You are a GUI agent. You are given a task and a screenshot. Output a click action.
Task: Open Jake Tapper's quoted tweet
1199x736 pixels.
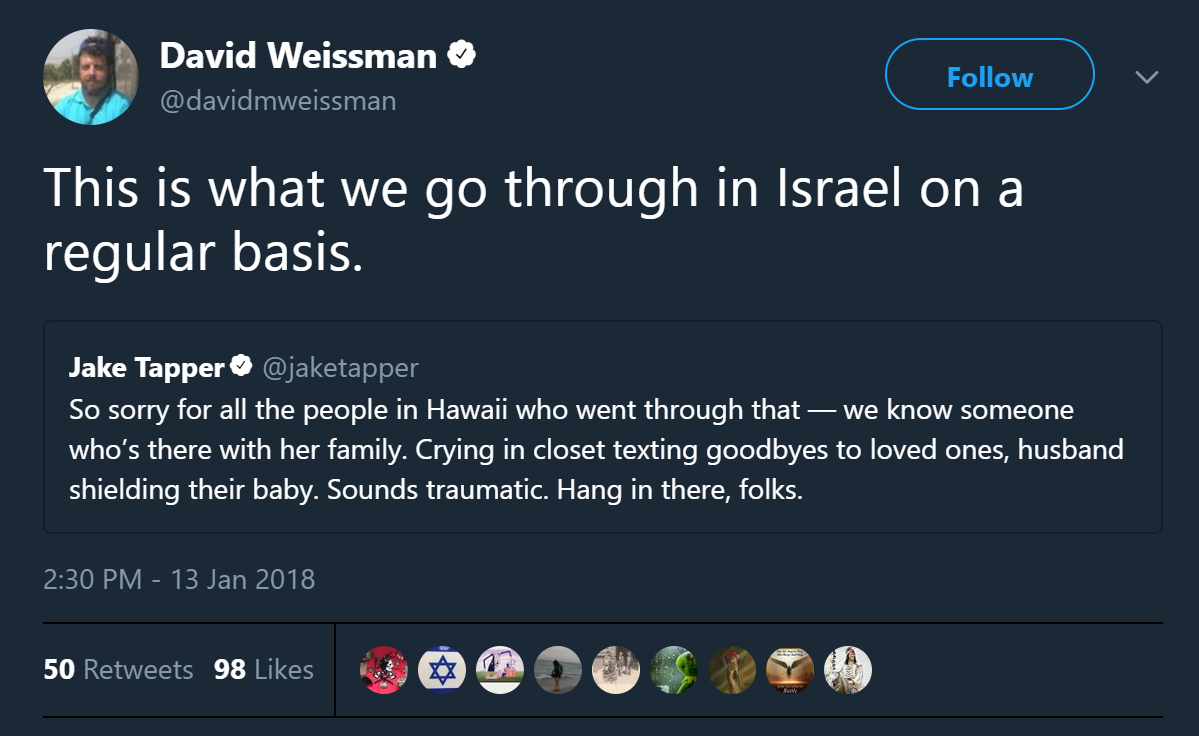[603, 426]
